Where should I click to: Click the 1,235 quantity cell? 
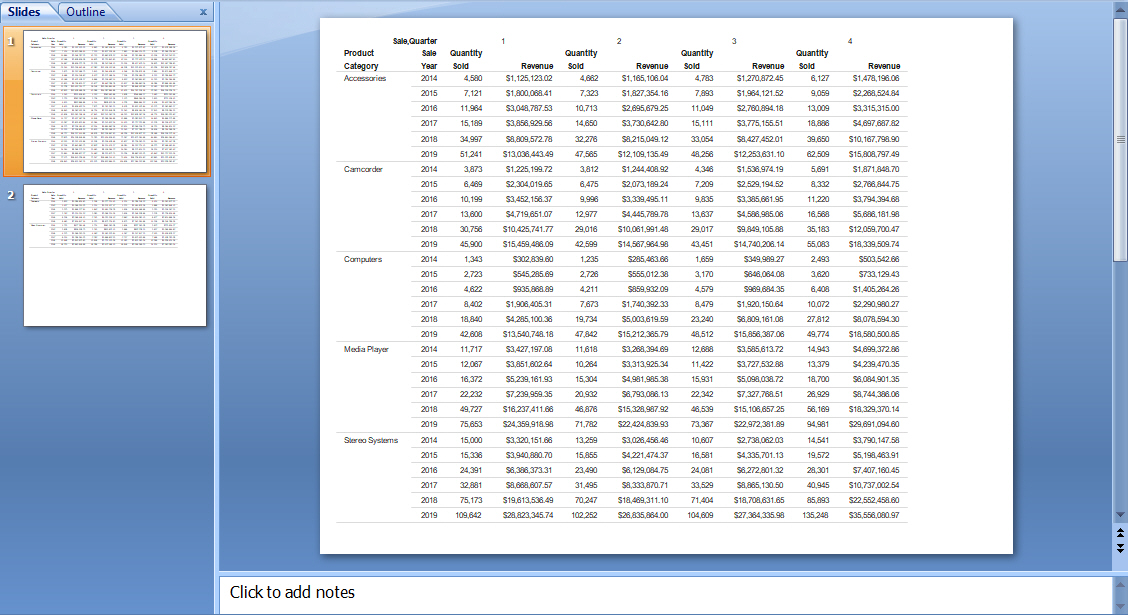click(x=588, y=259)
